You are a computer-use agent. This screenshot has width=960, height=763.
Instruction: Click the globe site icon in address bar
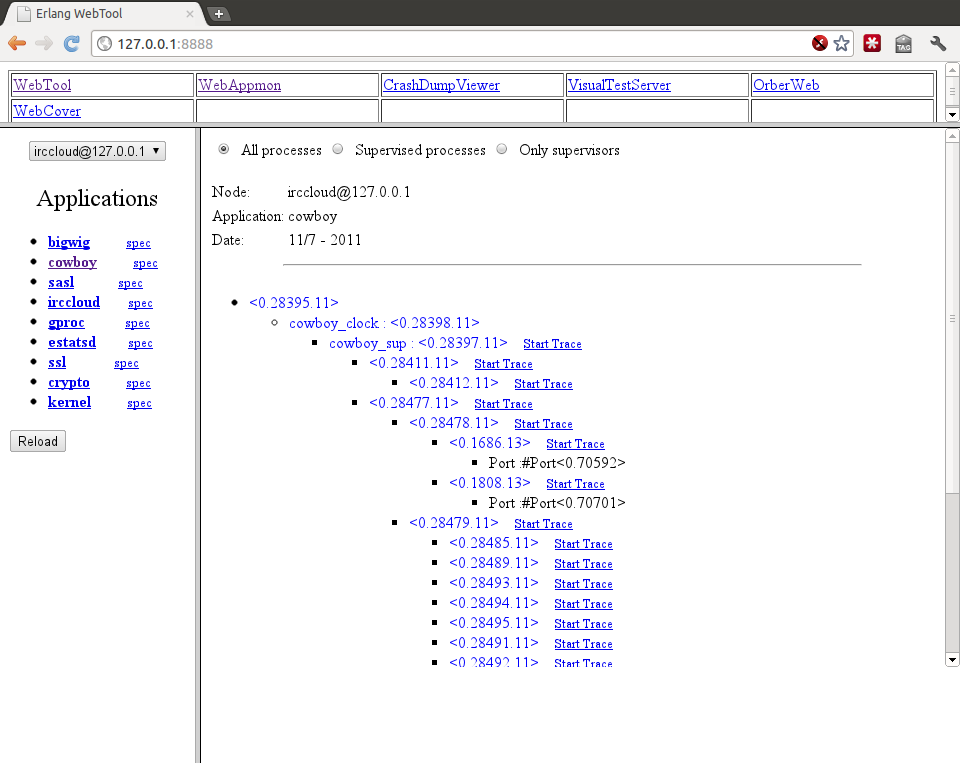[105, 43]
